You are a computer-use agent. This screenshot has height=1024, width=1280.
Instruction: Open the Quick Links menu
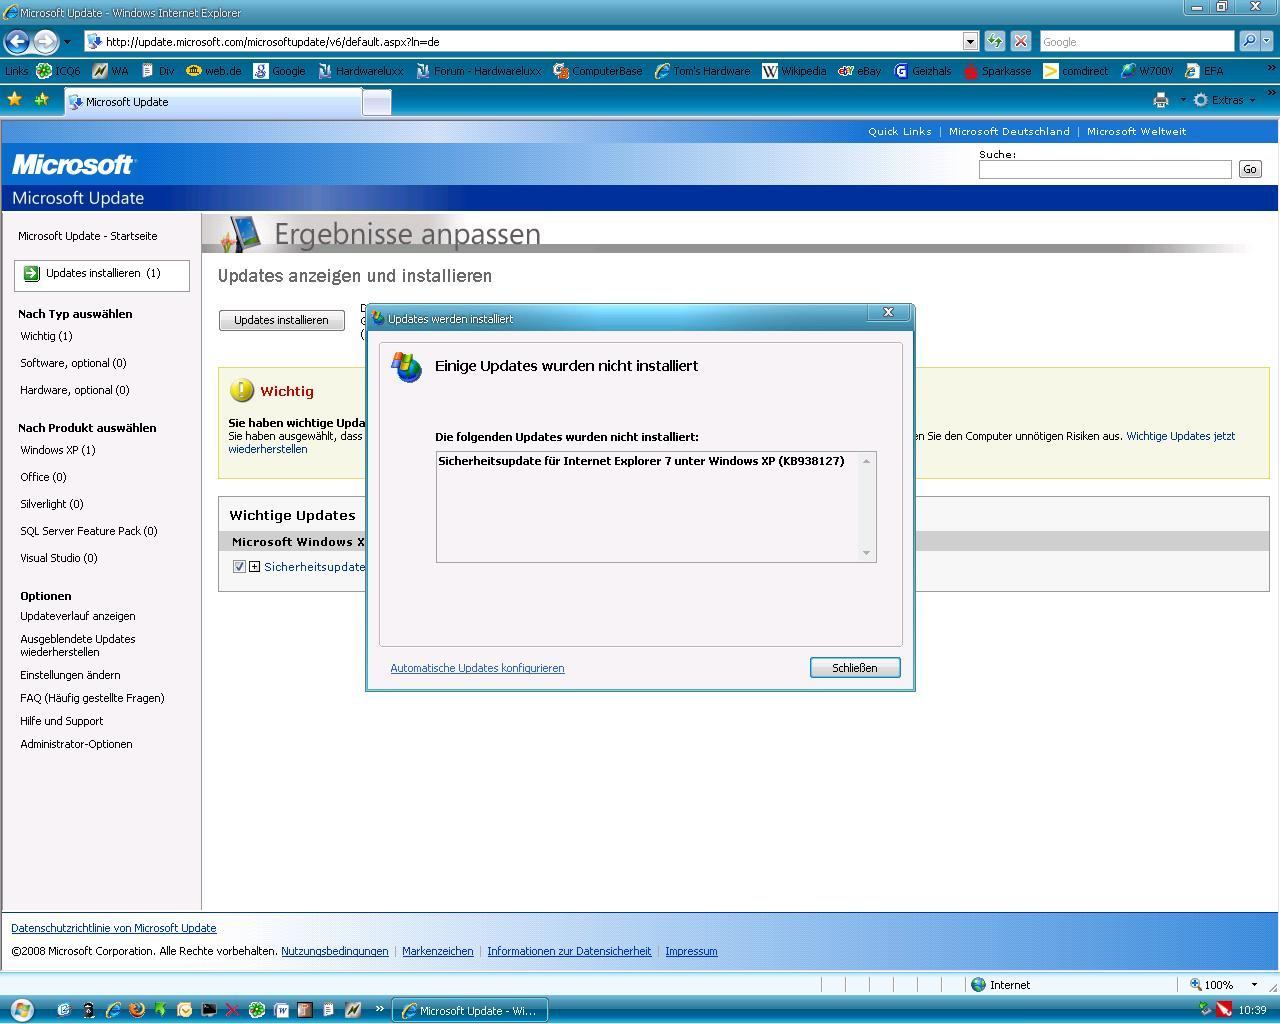coord(899,131)
